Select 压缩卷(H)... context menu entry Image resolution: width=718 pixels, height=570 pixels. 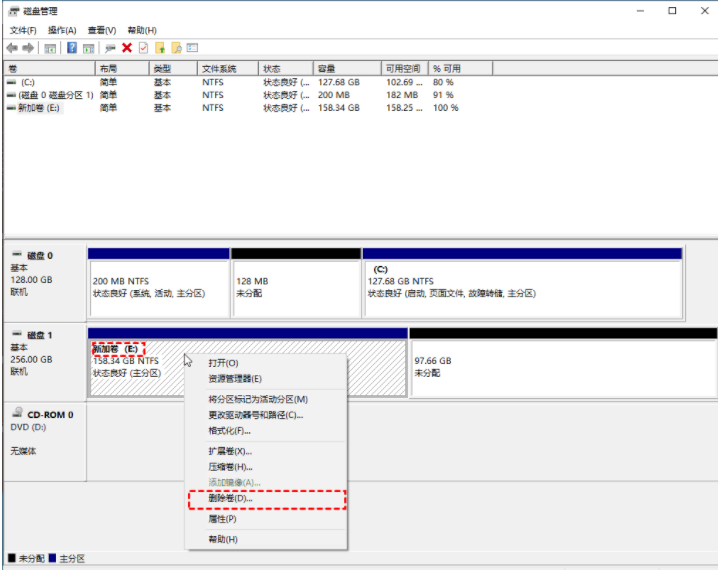point(230,467)
